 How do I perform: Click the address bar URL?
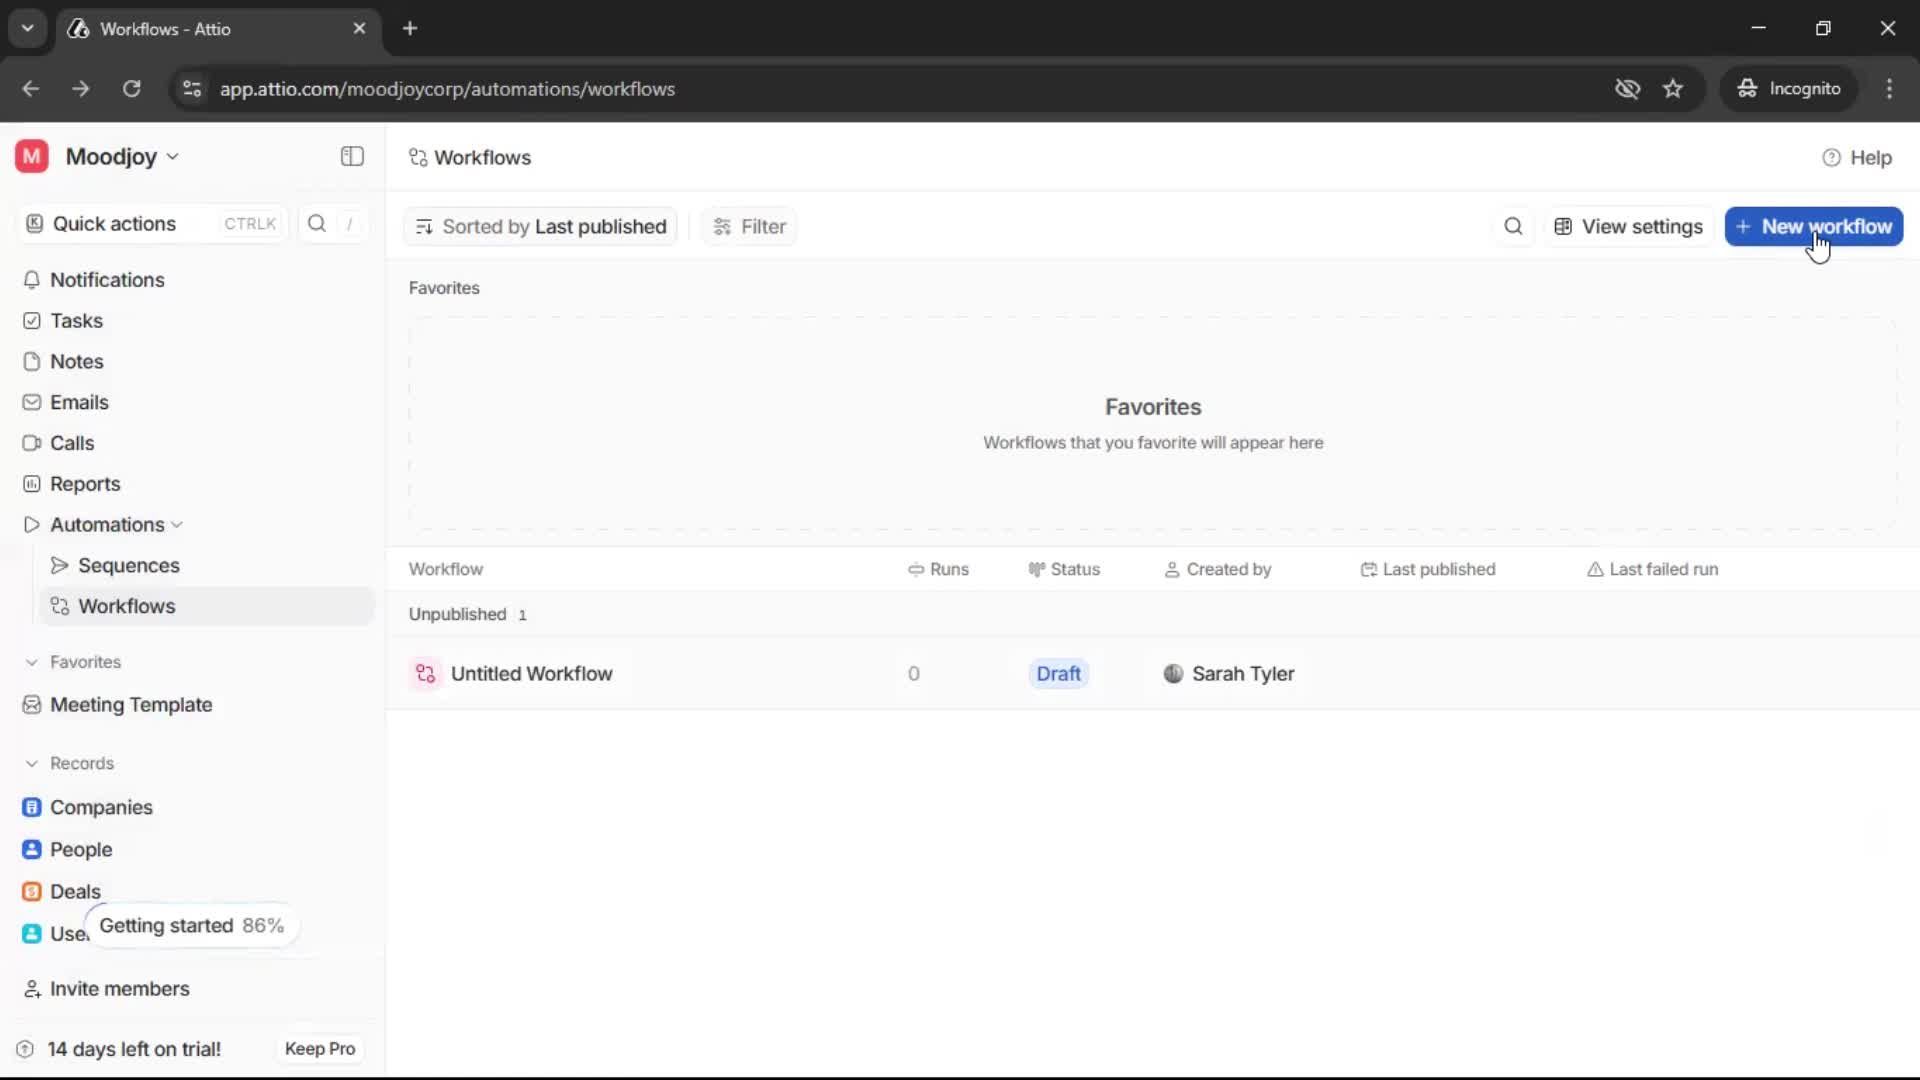point(447,89)
